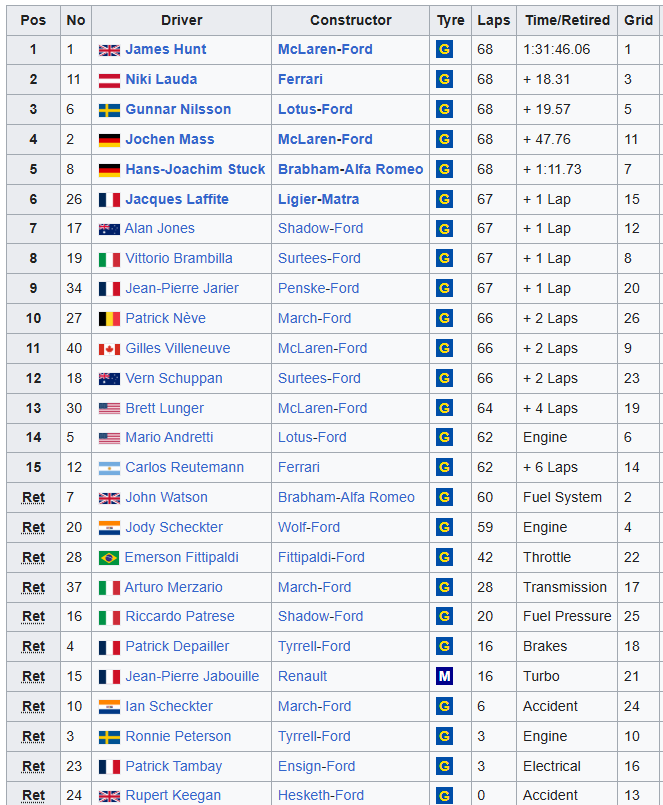
Task: Click the Constructor column header
Action: 351,20
